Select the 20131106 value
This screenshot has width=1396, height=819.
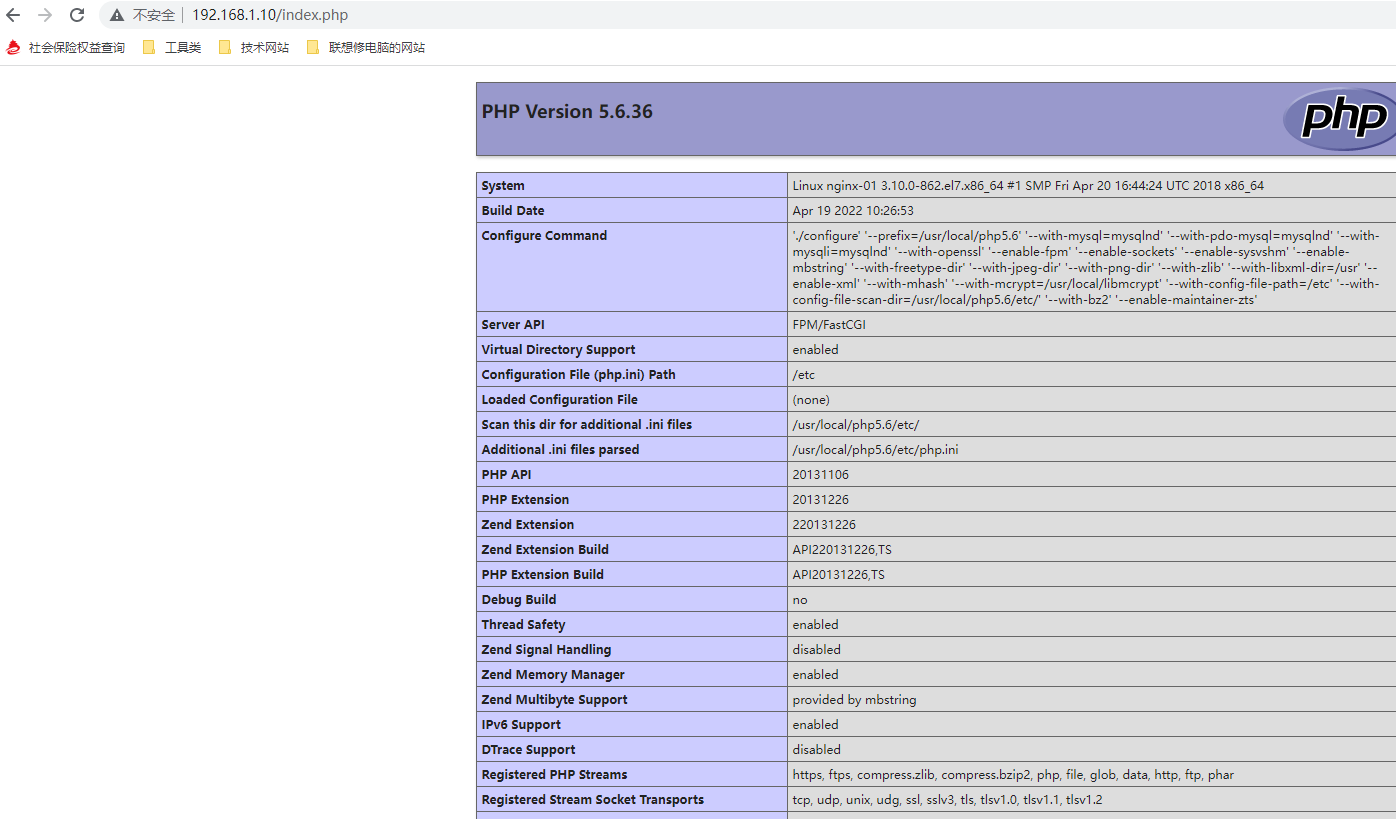821,475
